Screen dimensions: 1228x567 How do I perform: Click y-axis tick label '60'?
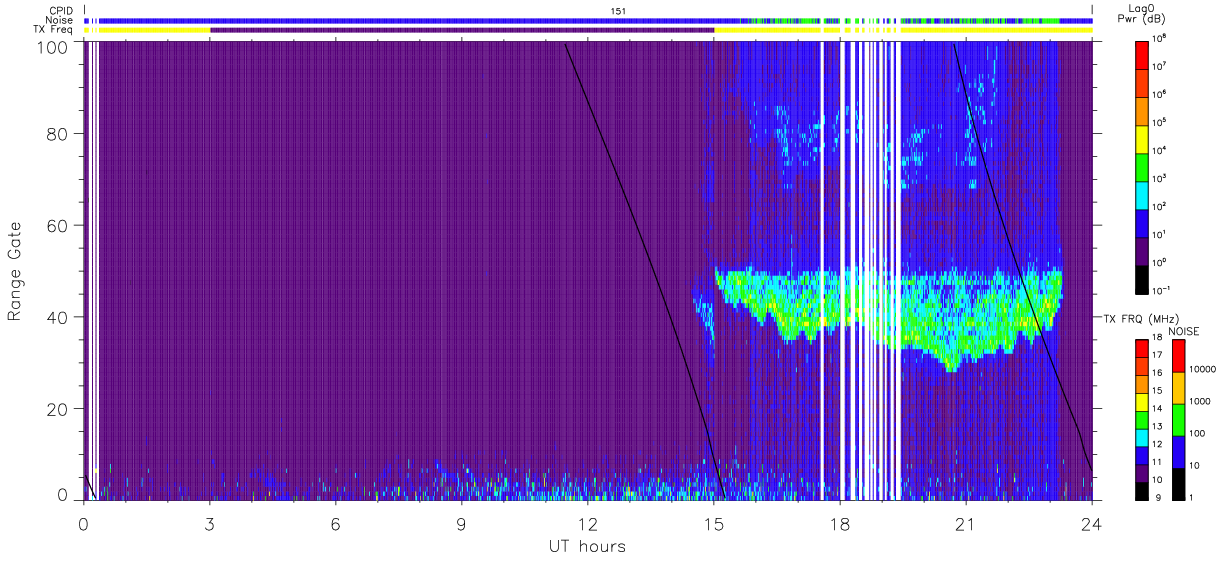pyautogui.click(x=58, y=225)
